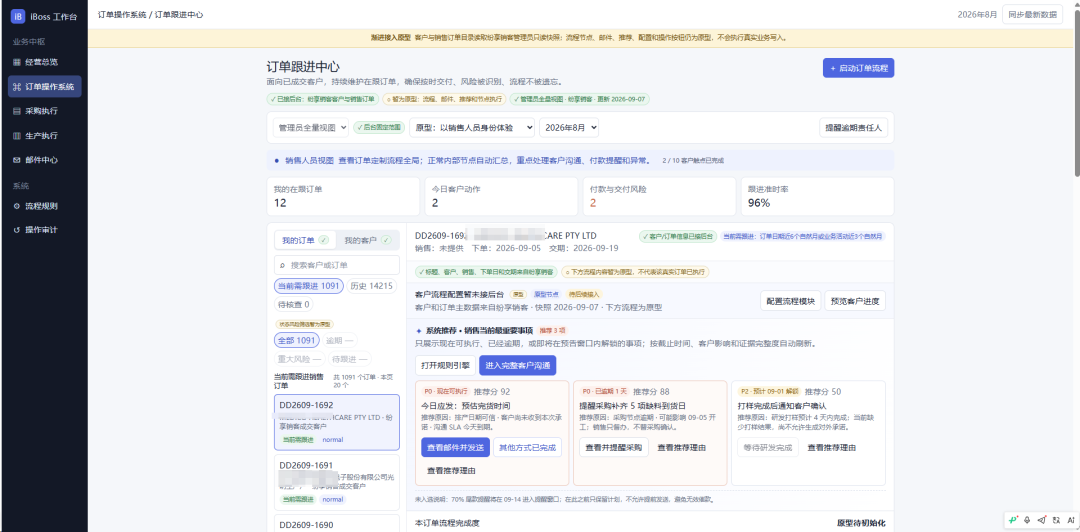Image resolution: width=1080 pixels, height=532 pixels.
Task: Switch to the 我的订单 tab
Action: pyautogui.click(x=305, y=241)
